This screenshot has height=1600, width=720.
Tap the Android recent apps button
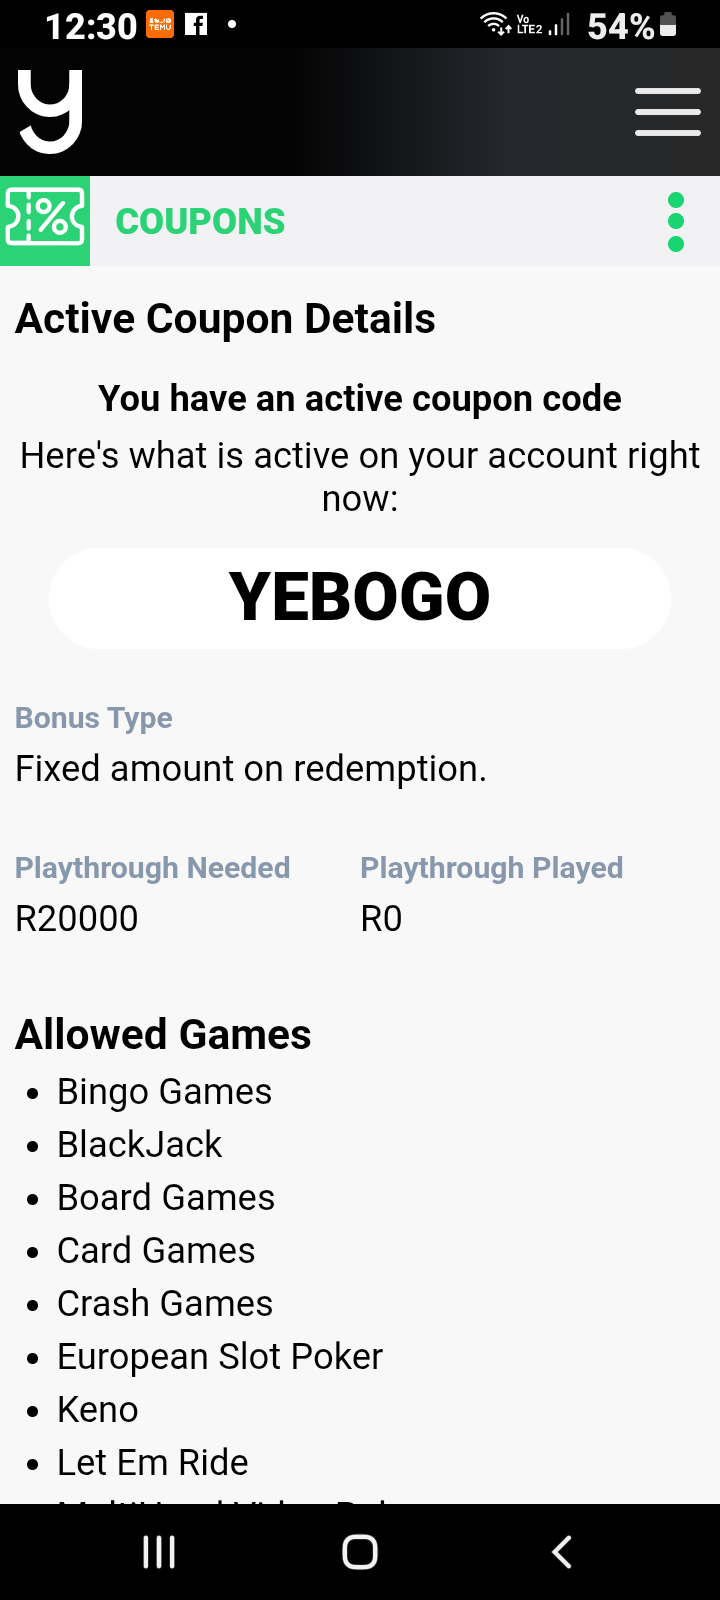159,1552
